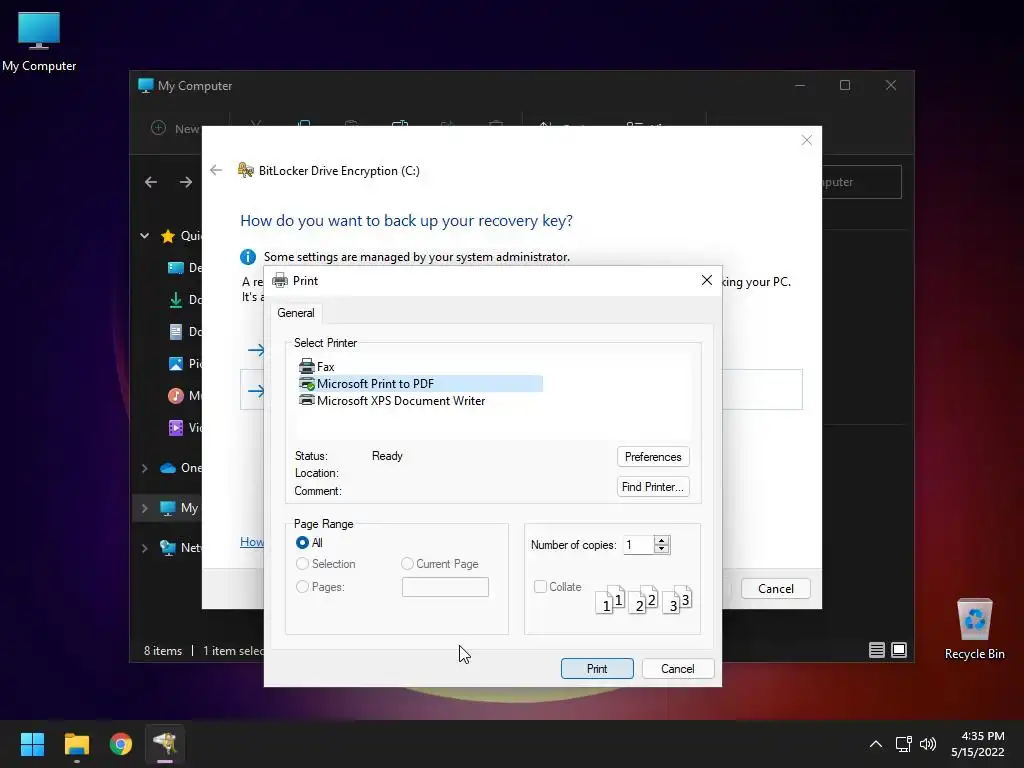
Task: Navigate forward in My Computer window
Action: click(186, 182)
